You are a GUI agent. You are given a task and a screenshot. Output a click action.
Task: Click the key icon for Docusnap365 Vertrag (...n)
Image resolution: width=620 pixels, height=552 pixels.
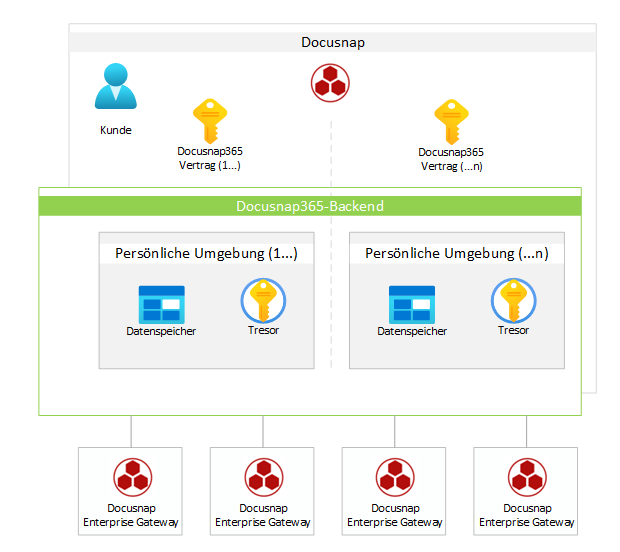[452, 122]
